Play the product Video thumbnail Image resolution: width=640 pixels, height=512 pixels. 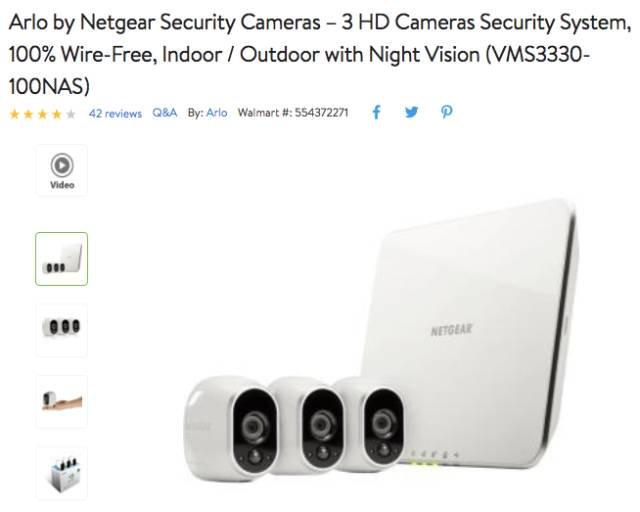click(62, 171)
